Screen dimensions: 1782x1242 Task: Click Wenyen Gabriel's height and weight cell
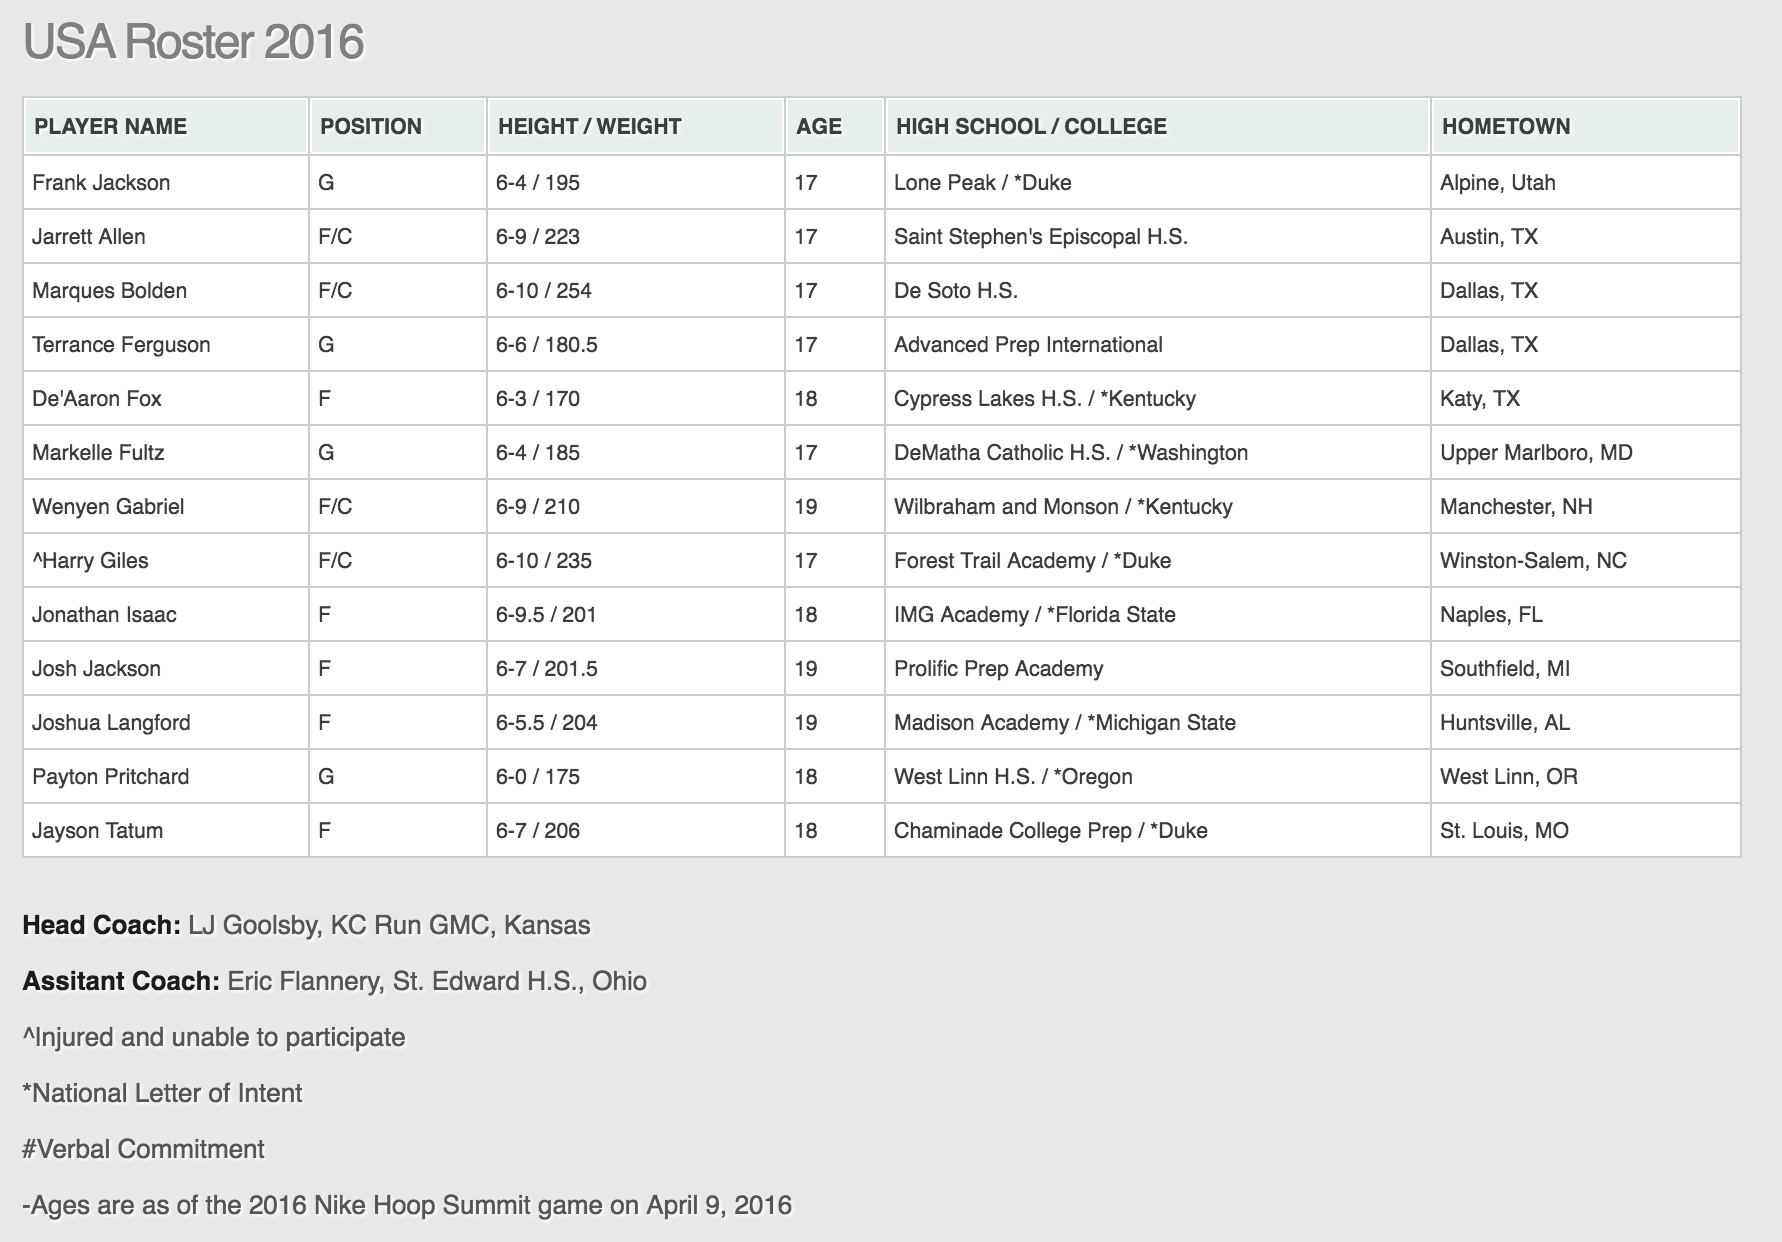[x=538, y=507]
